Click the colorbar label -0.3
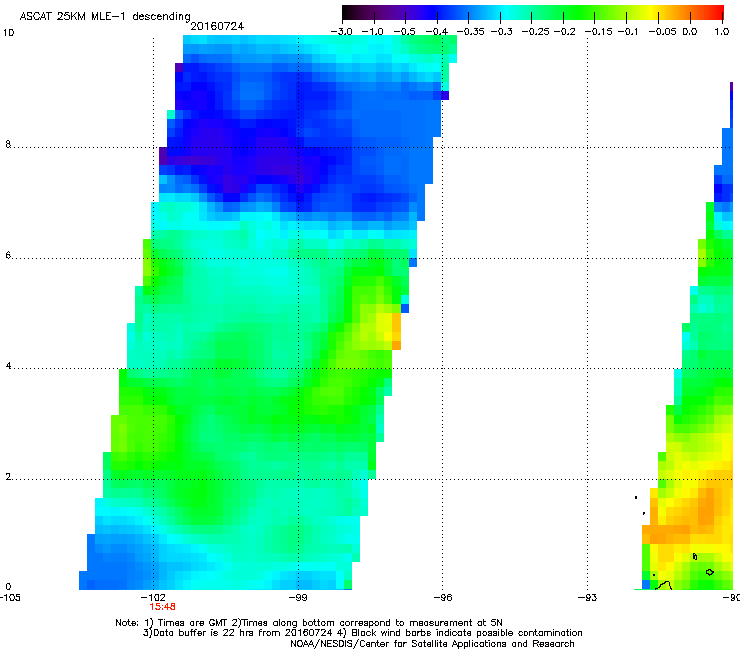The image size is (740, 650). coord(502,32)
